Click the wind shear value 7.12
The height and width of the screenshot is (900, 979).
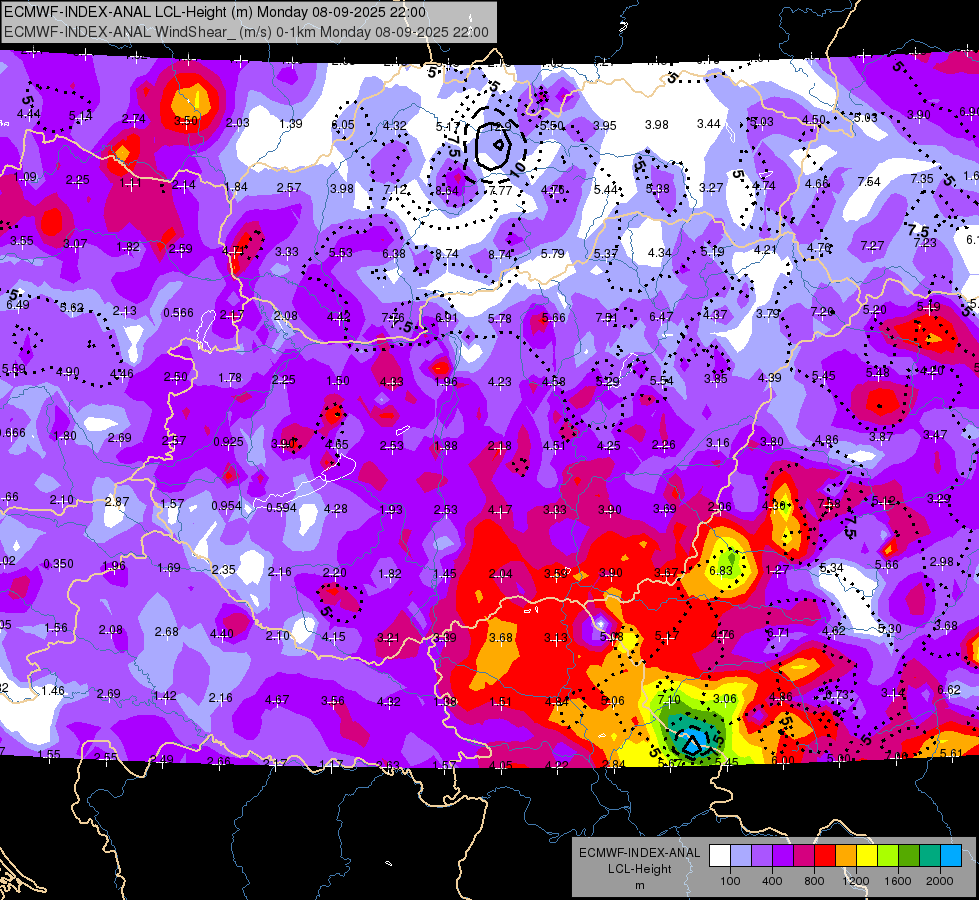395,189
